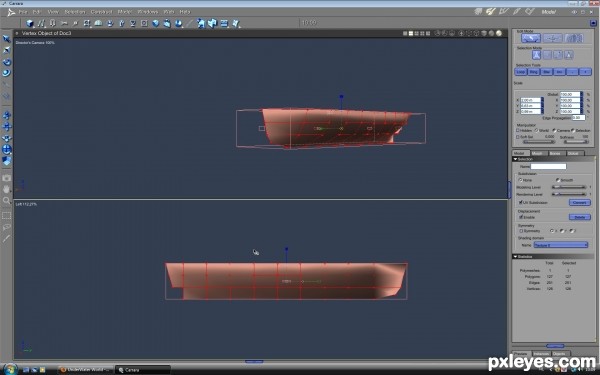Click the Loop selection tool button

click(521, 72)
